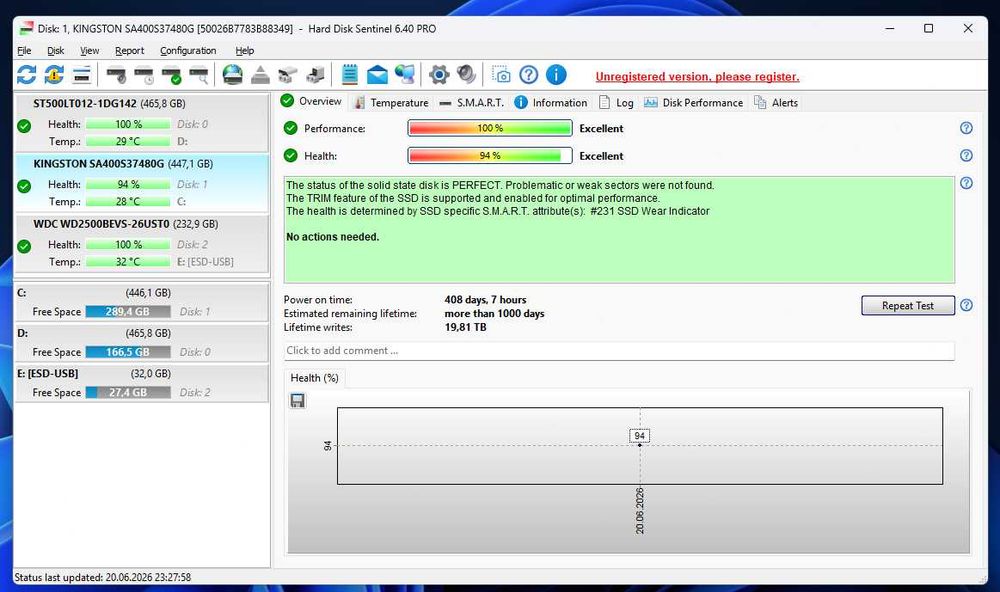
Task: Click the E: free space 27,4 GB bar
Action: (128, 392)
